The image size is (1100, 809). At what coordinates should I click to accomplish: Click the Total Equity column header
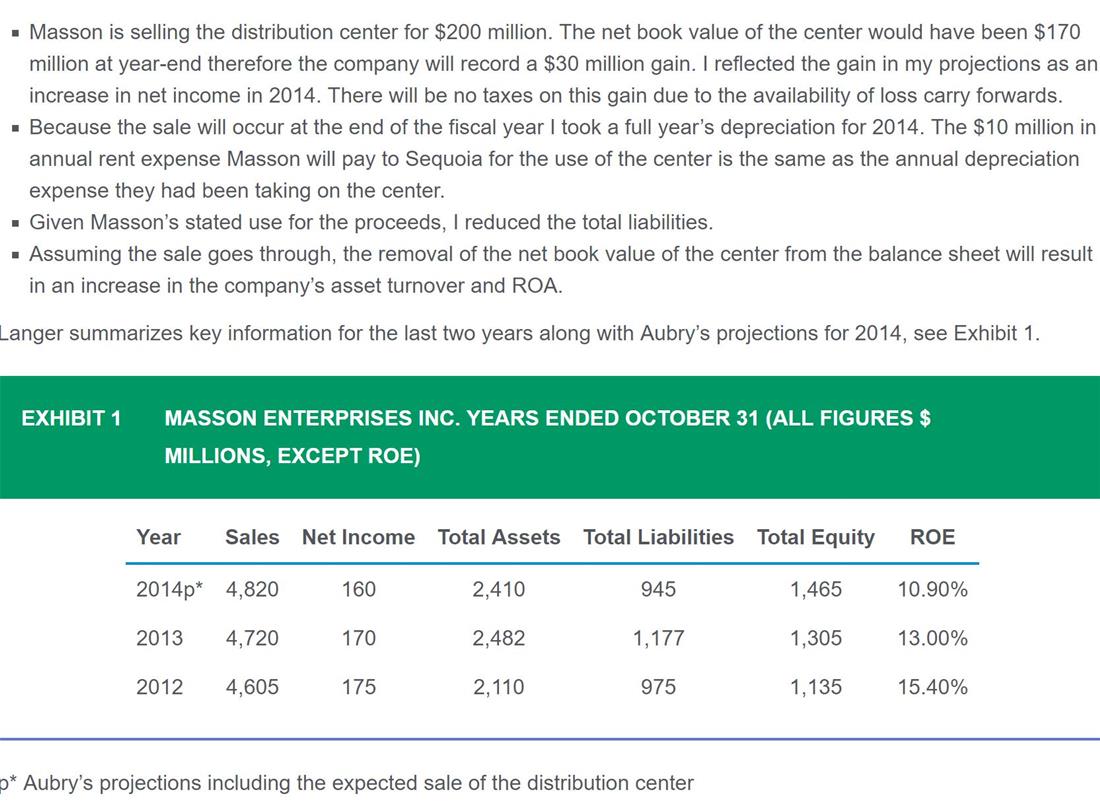pyautogui.click(x=816, y=538)
